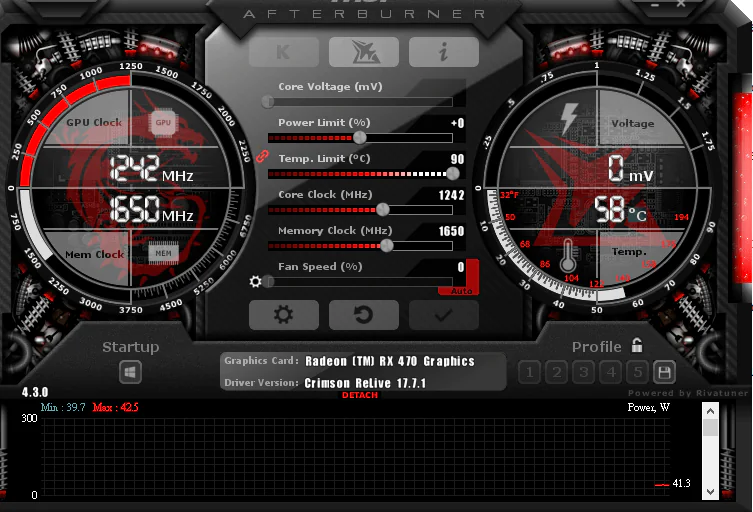The width and height of the screenshot is (753, 512).
Task: Click the Power Limit value +0
Action: coord(458,123)
